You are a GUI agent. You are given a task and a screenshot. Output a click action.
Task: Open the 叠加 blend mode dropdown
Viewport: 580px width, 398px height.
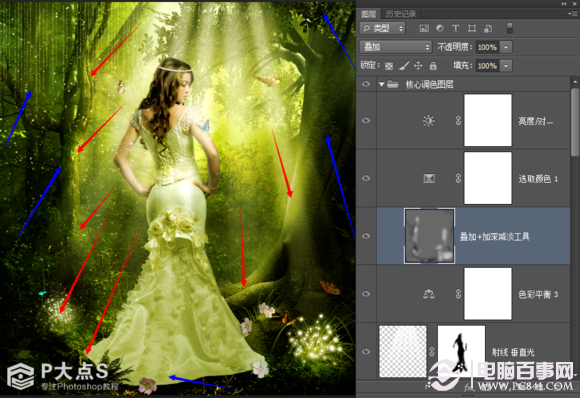(395, 47)
